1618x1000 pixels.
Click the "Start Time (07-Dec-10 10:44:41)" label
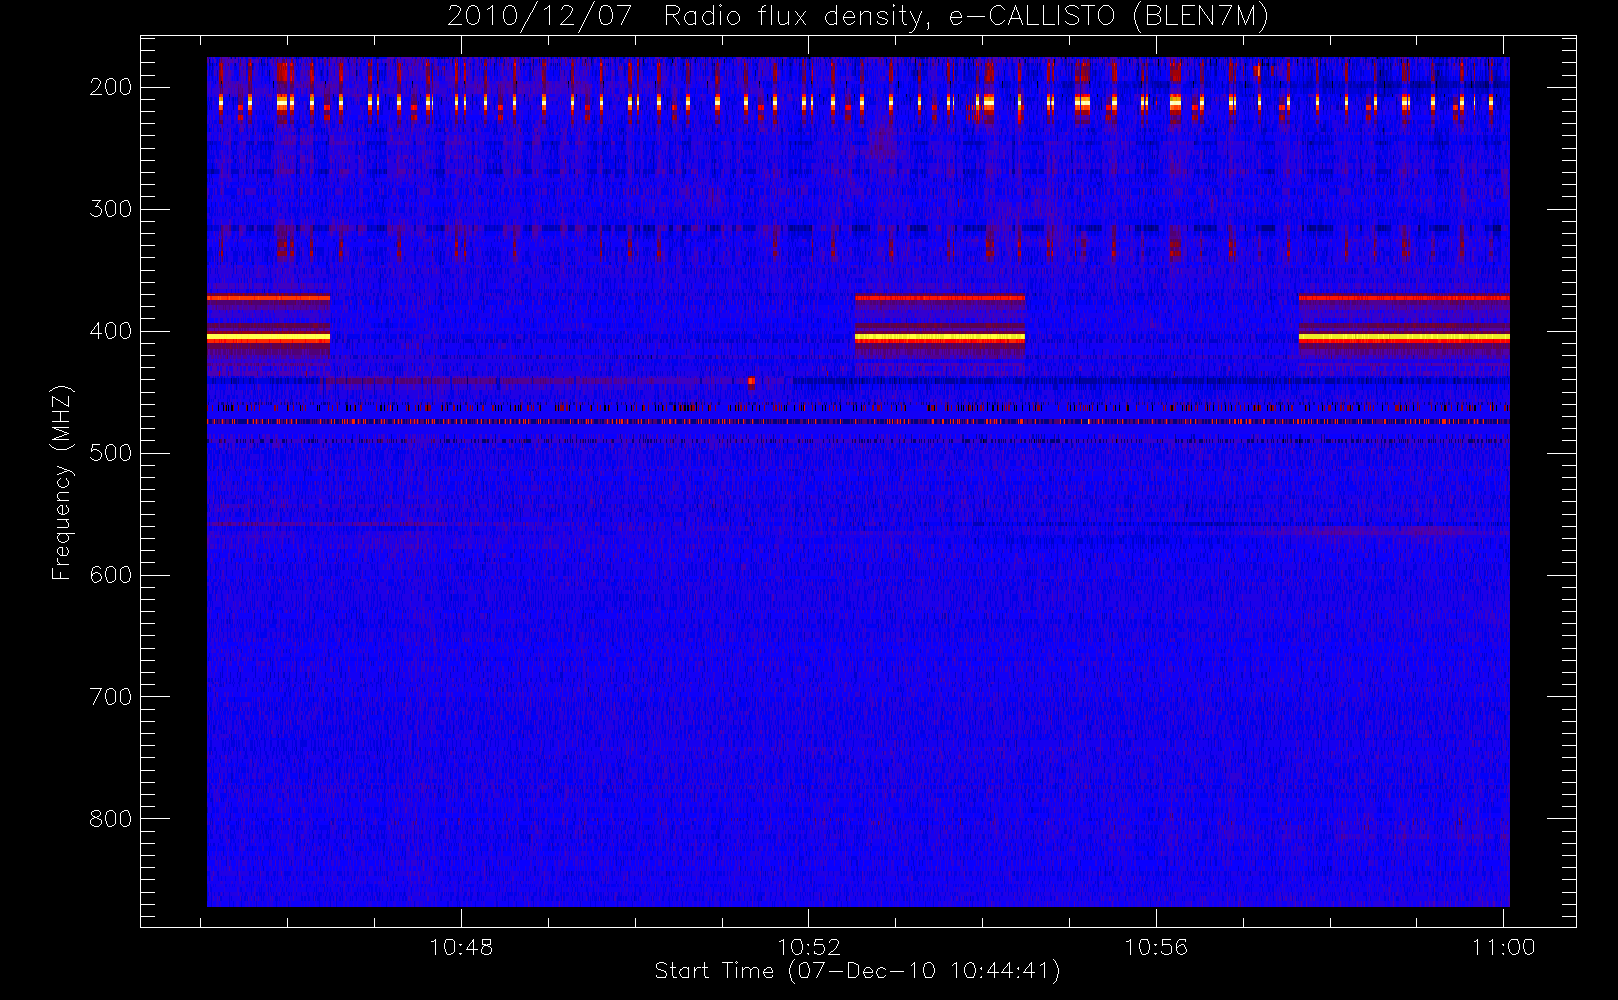tap(857, 971)
